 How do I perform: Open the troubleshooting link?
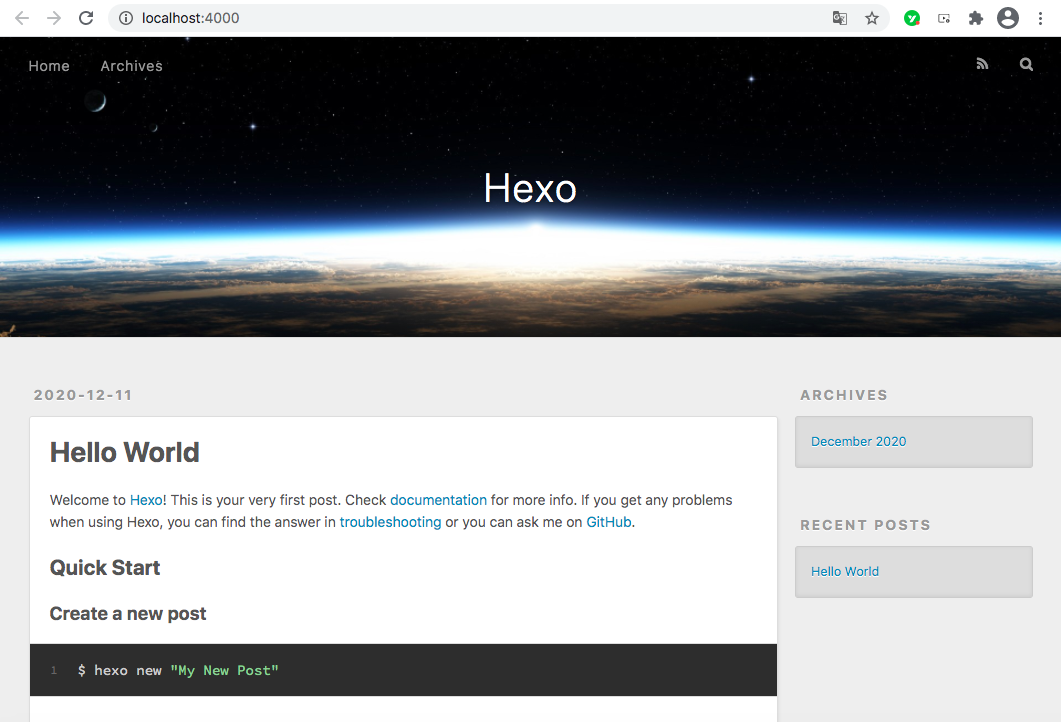tap(390, 522)
